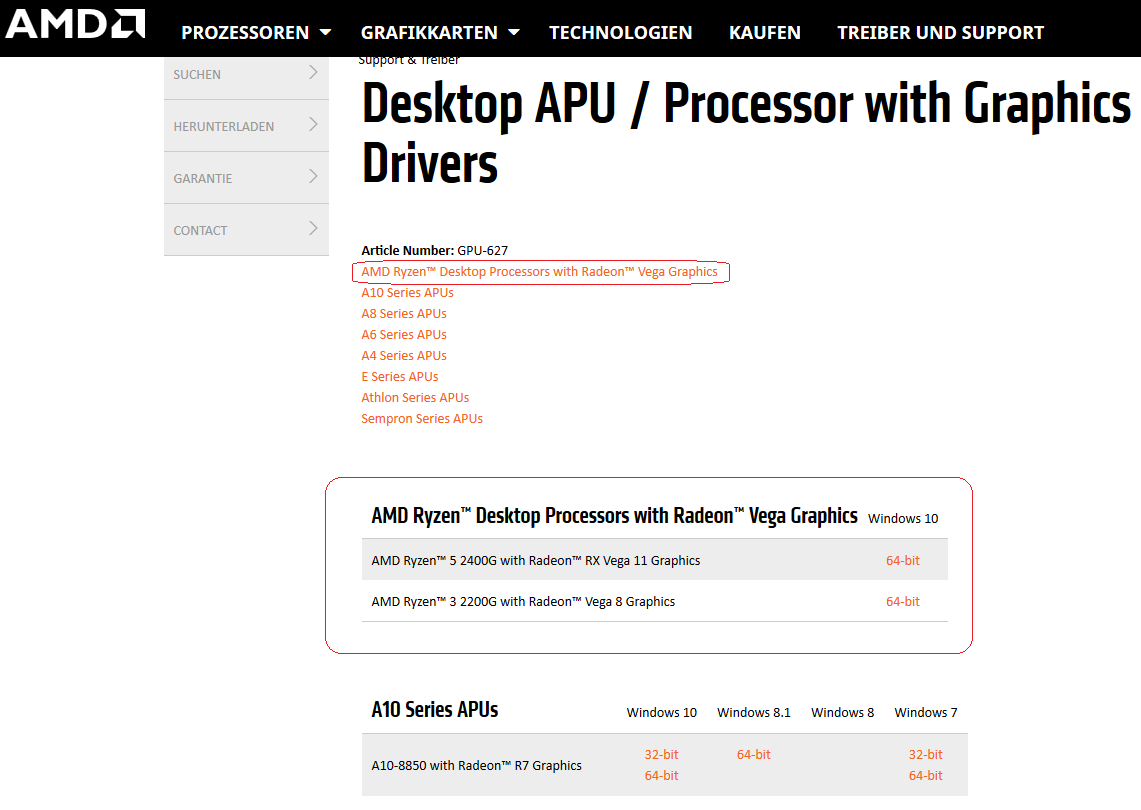Jump to Athlon Series APUs link
Image resolution: width=1141 pixels, height=810 pixels.
[x=415, y=397]
